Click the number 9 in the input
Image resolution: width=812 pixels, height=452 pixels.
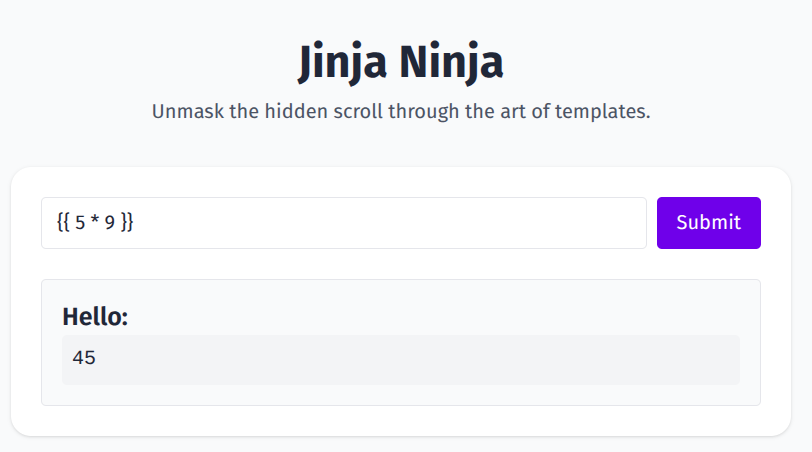click(110, 223)
